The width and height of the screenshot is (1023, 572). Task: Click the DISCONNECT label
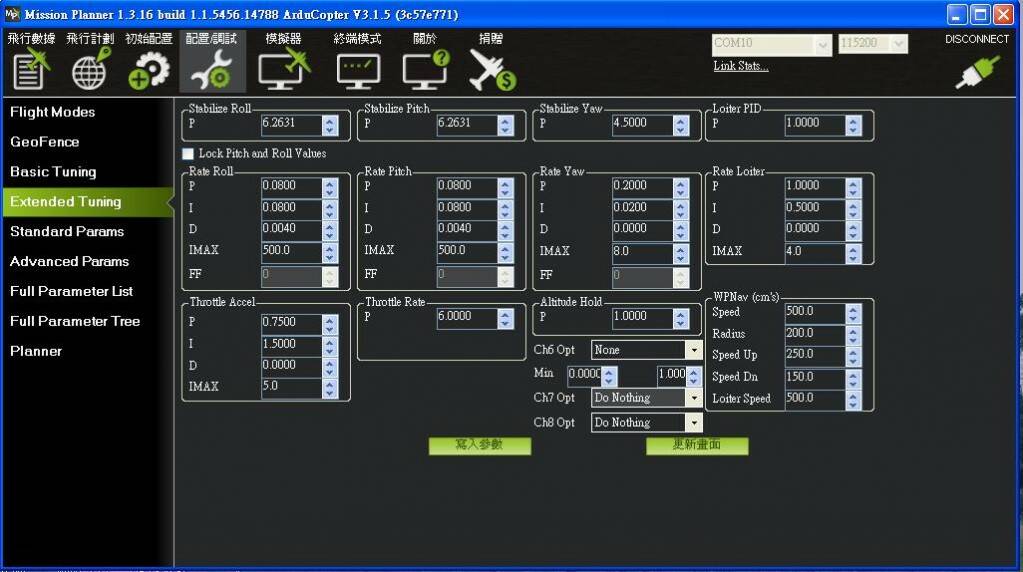[977, 39]
